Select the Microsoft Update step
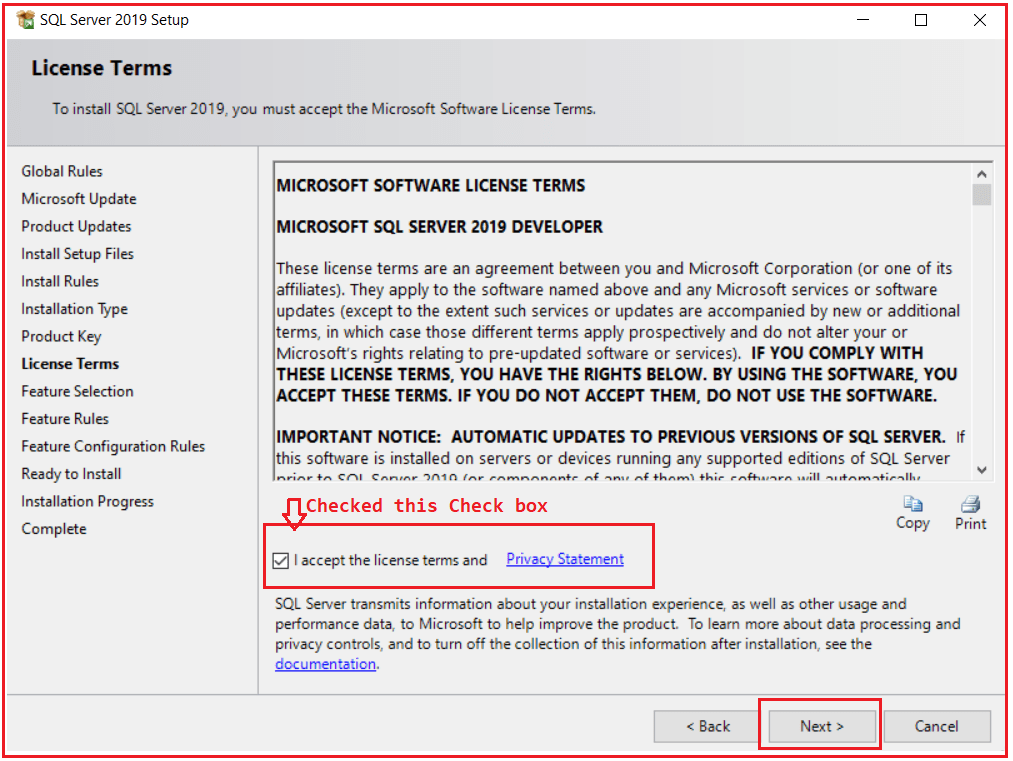The image size is (1013, 761). [79, 199]
